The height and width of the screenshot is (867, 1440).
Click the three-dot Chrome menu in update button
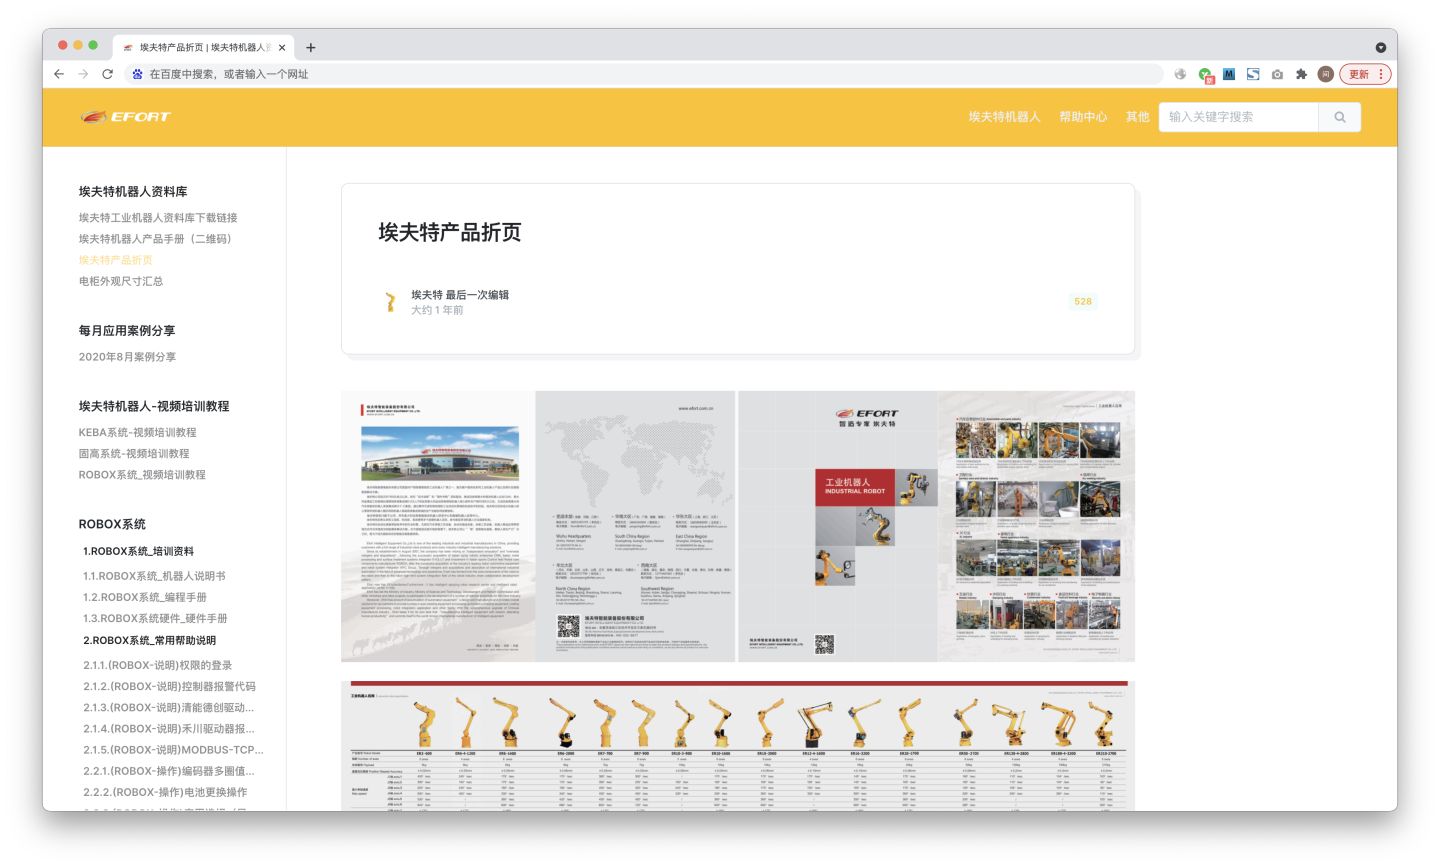[x=1381, y=74]
